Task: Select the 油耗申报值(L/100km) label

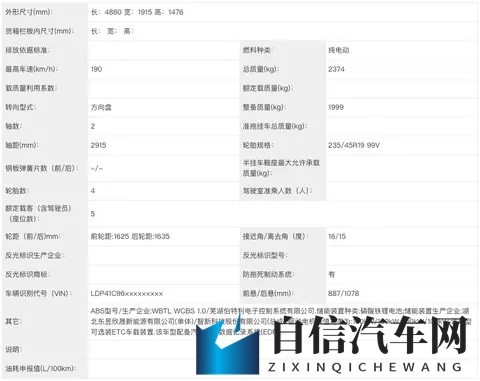Action: [x=41, y=369]
